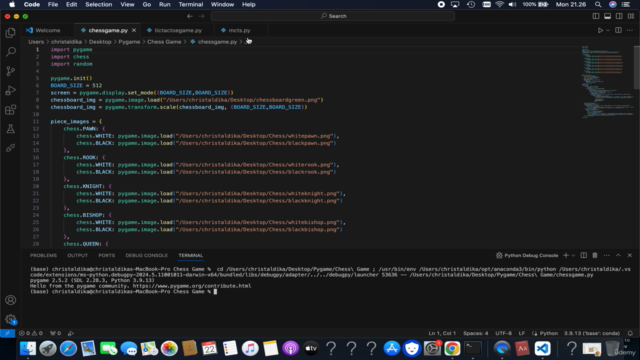This screenshot has height=360, width=640.
Task: Open the Customize Layout button
Action: click(631, 16)
